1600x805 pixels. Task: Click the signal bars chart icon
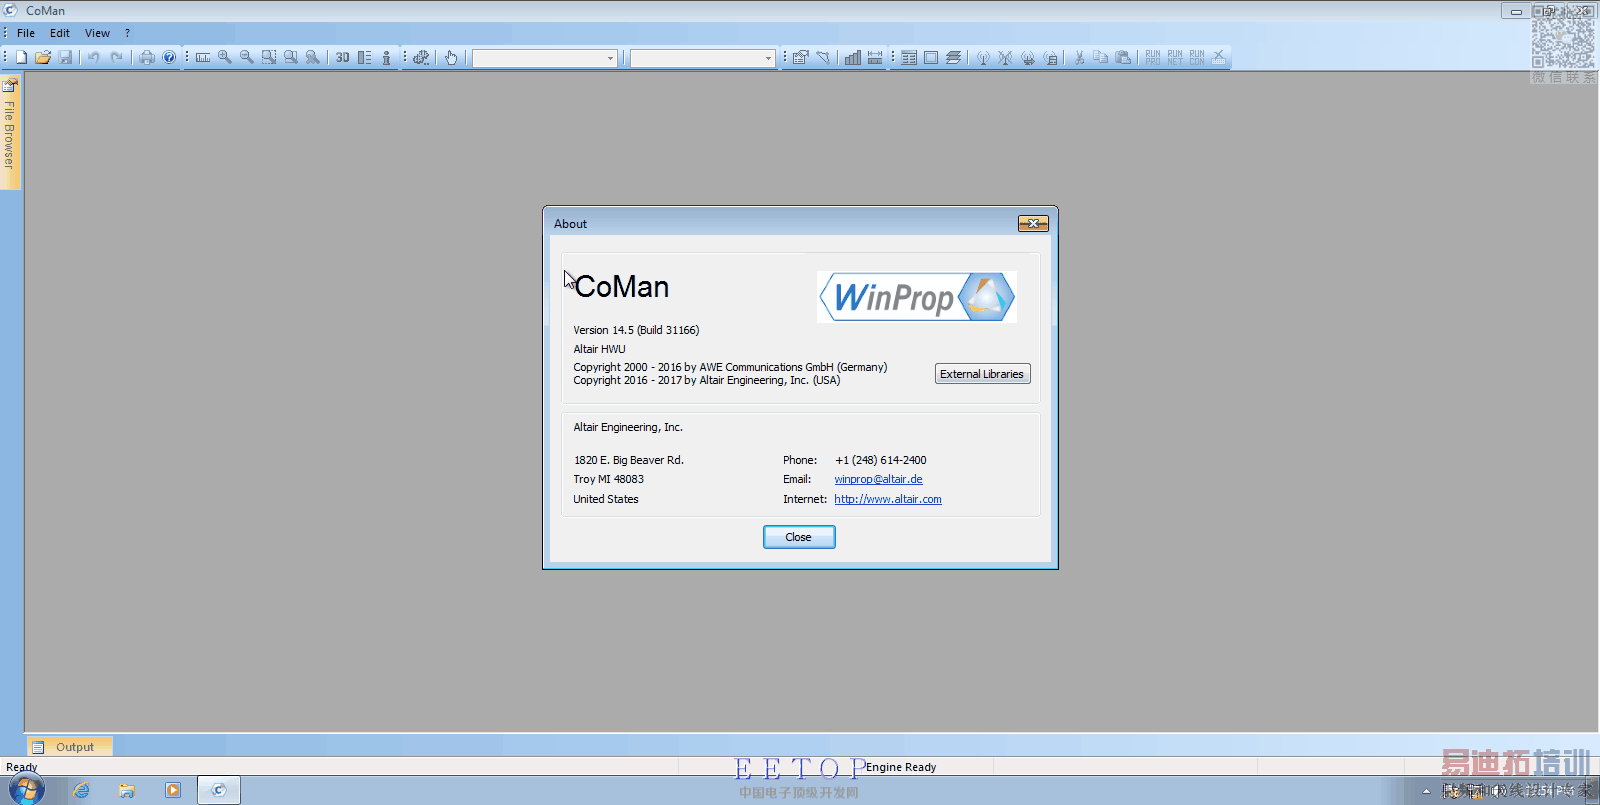(853, 57)
